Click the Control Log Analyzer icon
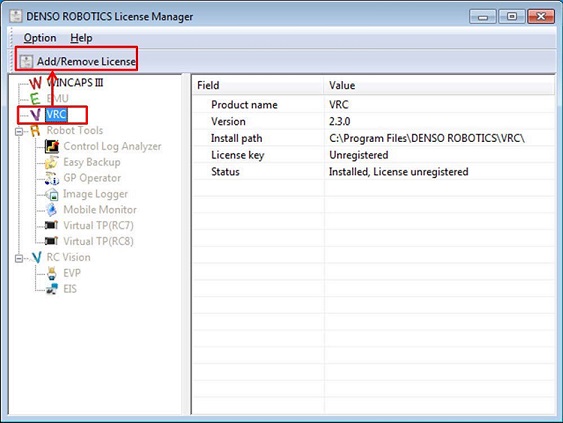563x423 pixels. pyautogui.click(x=52, y=146)
